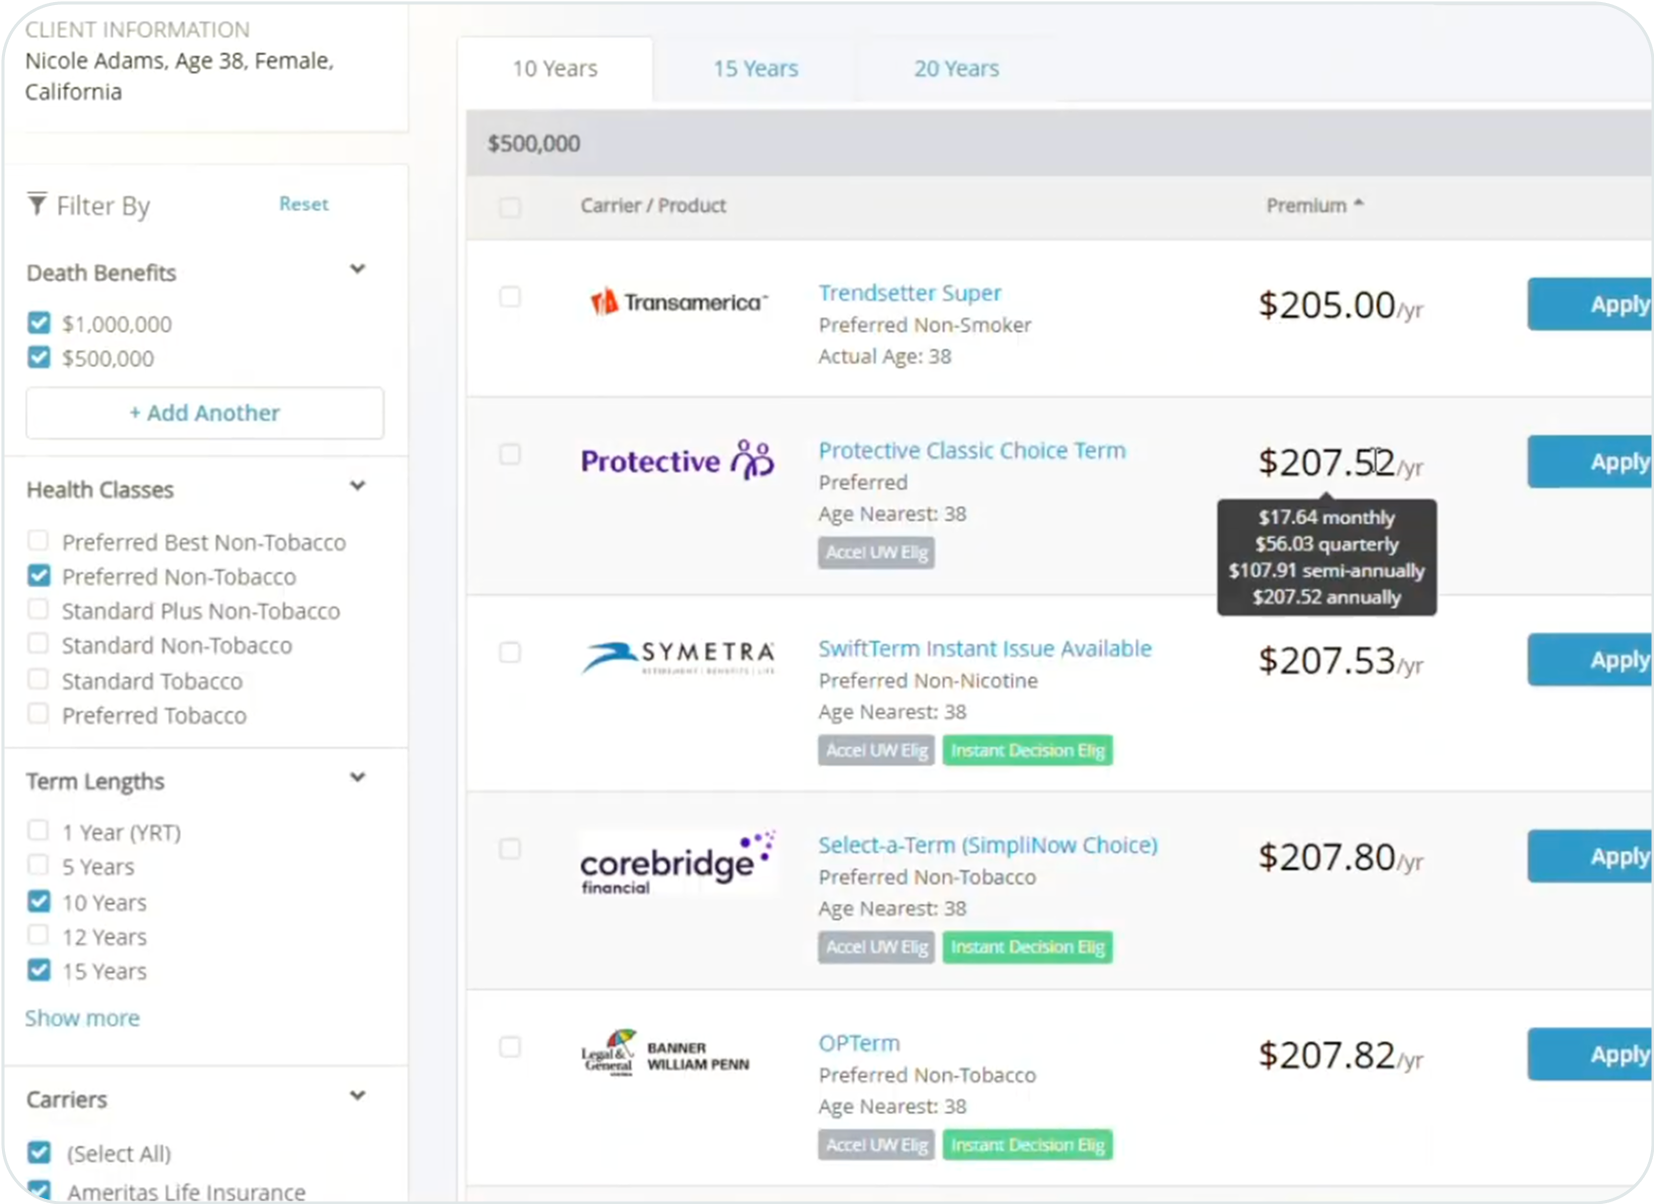
Task: Click the Symetra carrier logo
Action: (678, 657)
